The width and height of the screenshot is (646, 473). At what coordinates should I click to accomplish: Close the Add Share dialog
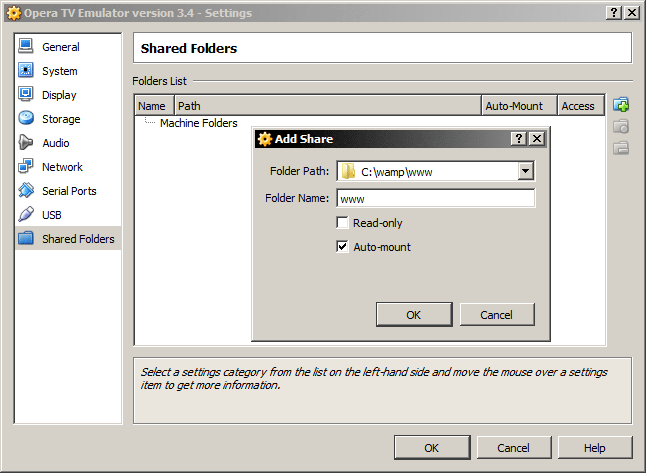click(x=537, y=138)
